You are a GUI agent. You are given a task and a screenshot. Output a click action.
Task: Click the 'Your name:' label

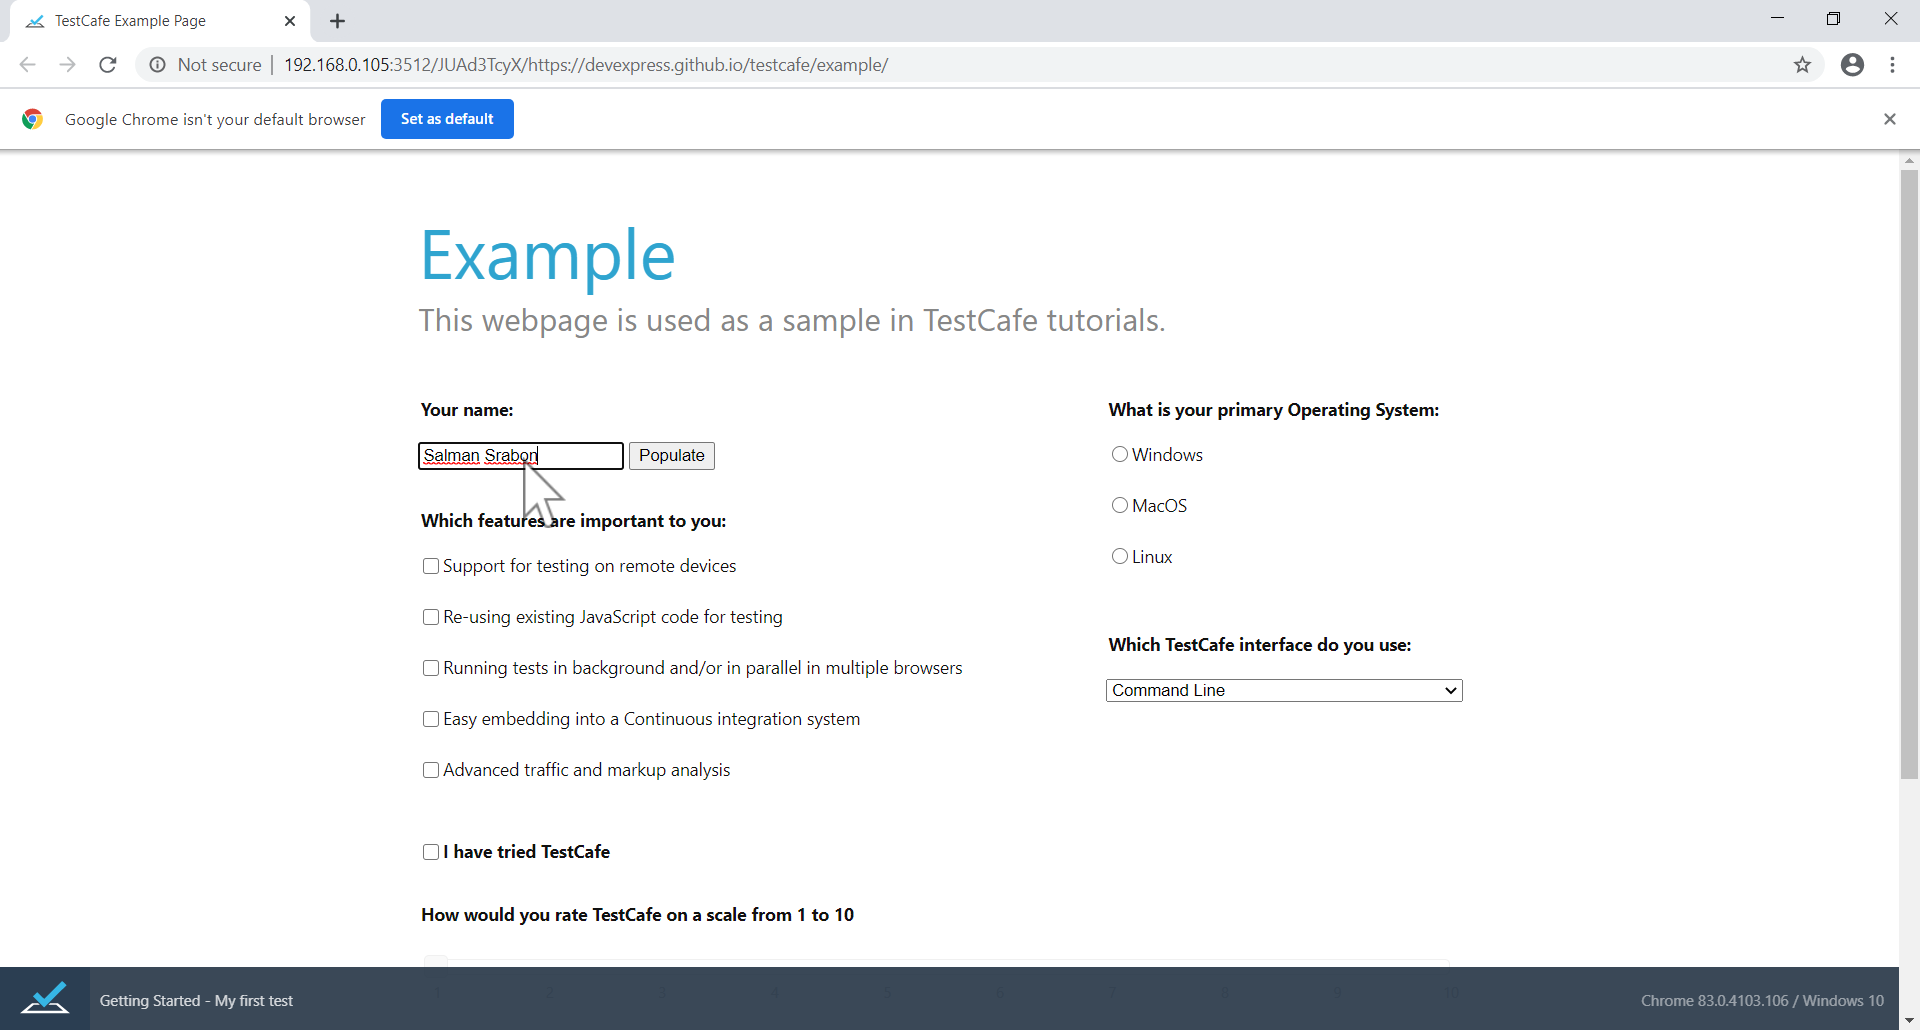(467, 410)
